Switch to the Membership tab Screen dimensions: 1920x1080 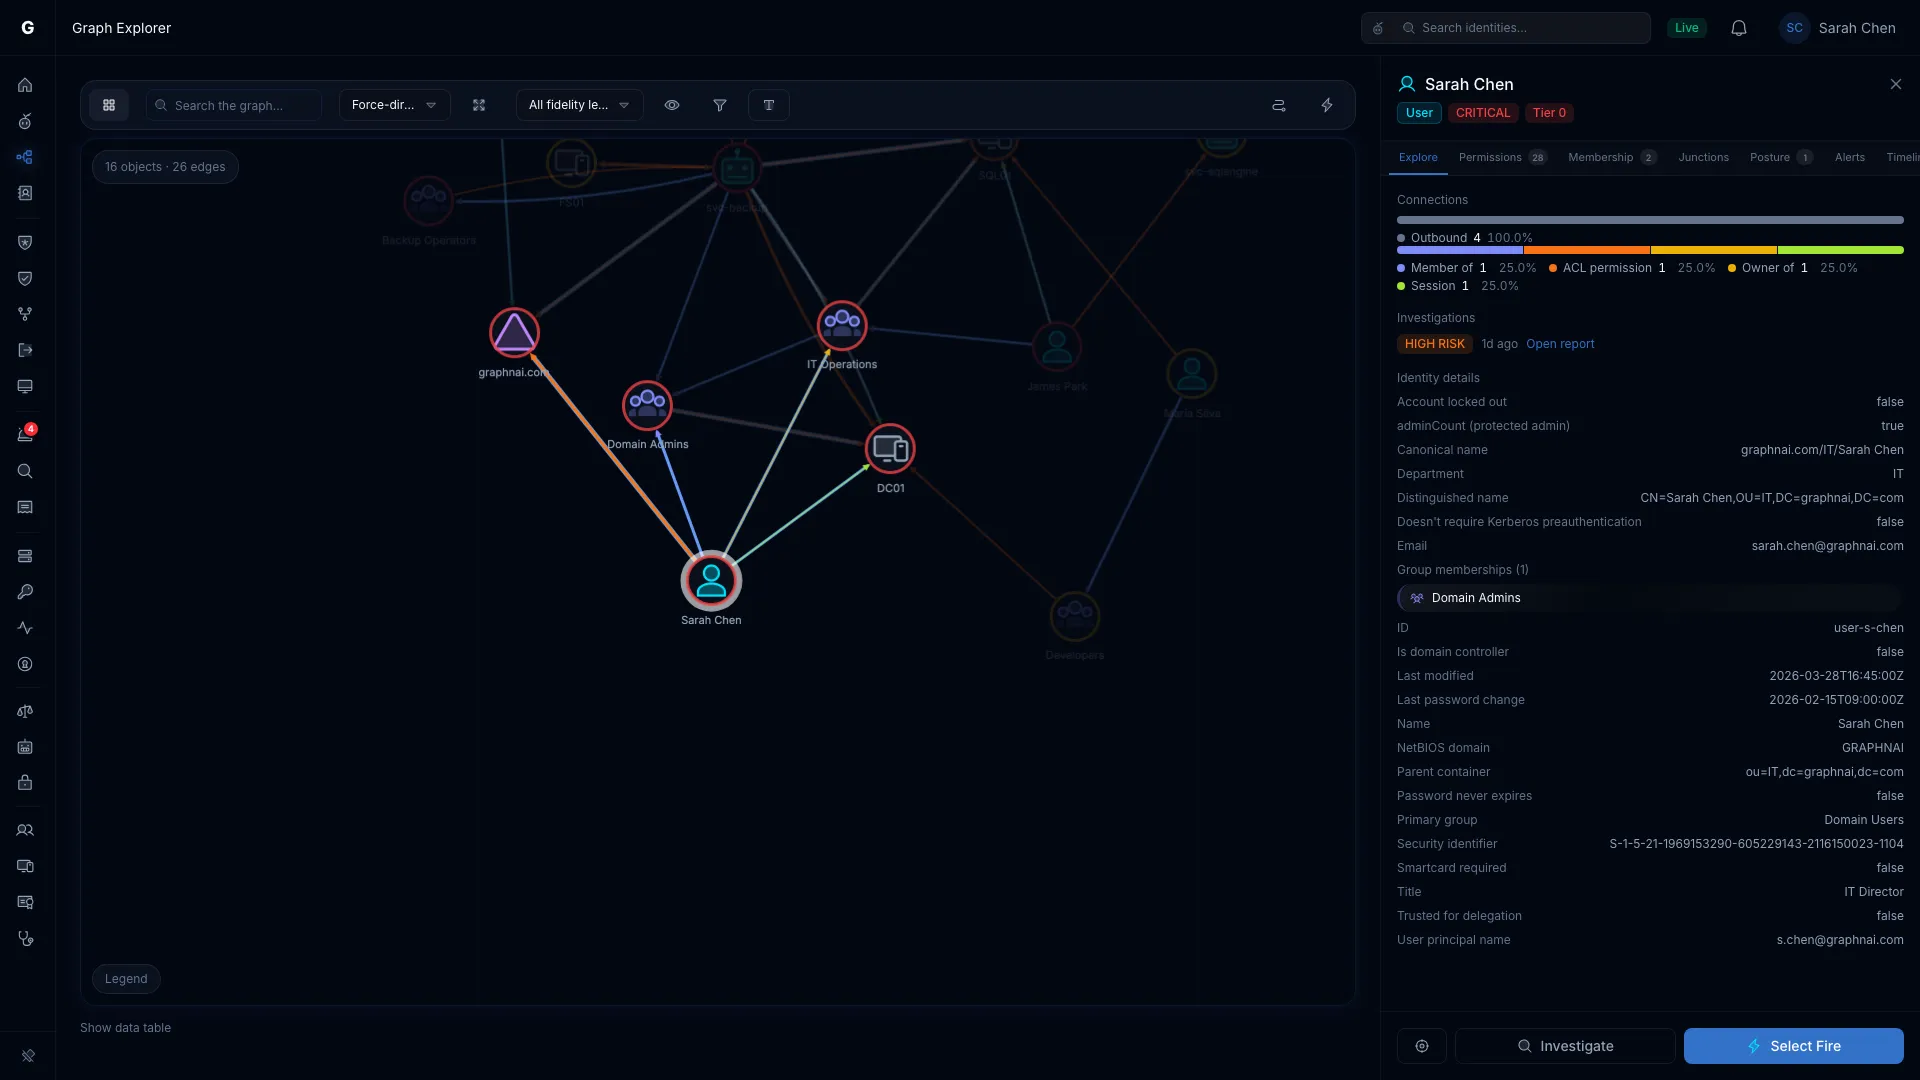tap(1612, 157)
